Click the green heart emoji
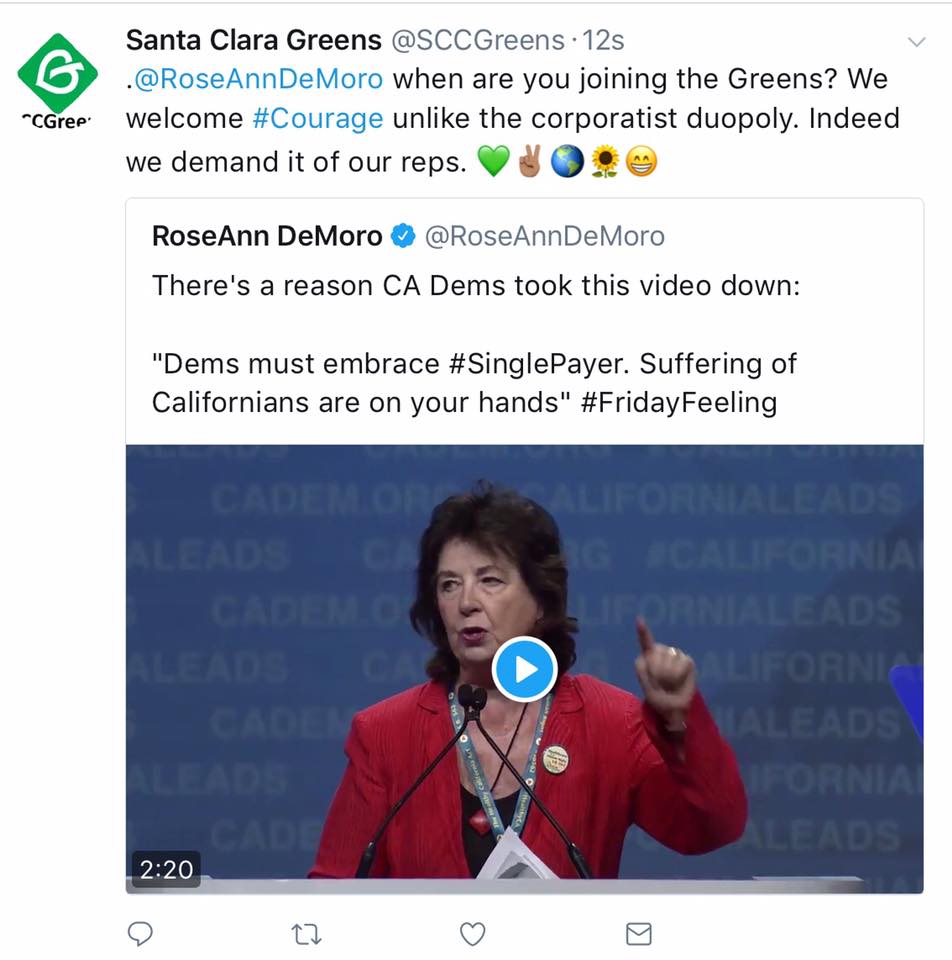Viewport: 952px width, 960px height. click(x=494, y=160)
